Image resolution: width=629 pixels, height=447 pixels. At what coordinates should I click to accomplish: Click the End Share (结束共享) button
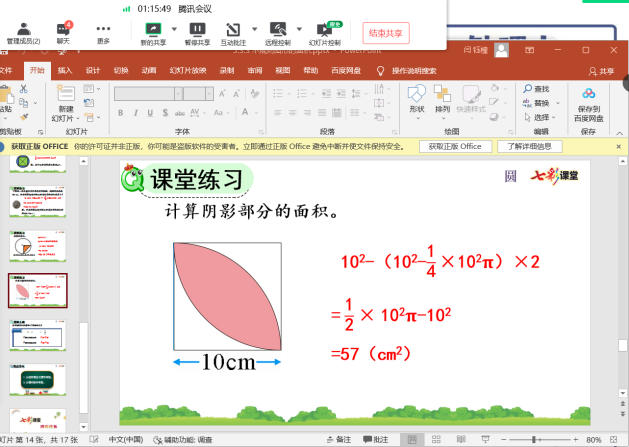(x=385, y=32)
